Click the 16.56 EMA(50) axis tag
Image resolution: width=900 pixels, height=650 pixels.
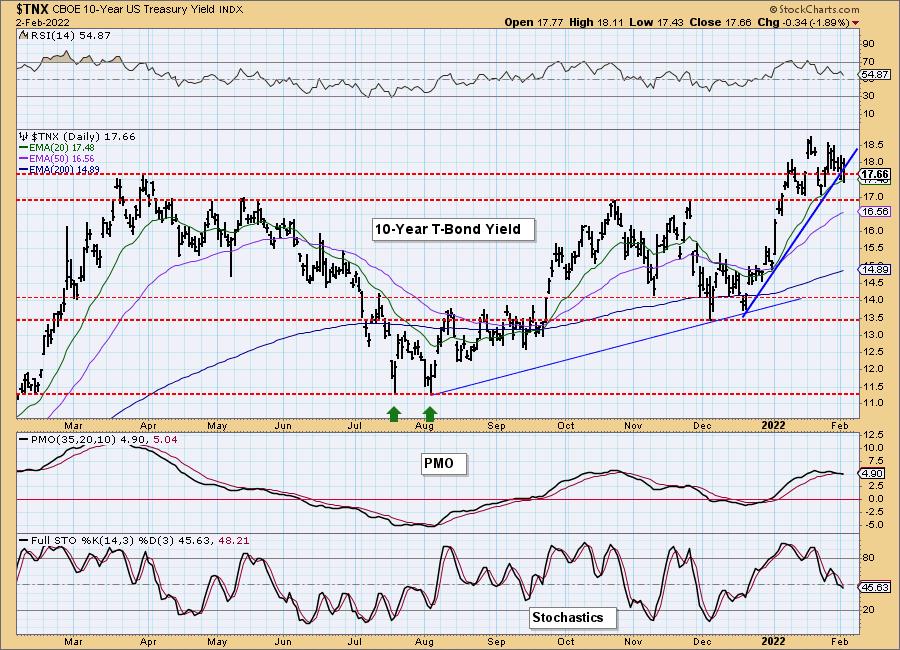[x=876, y=212]
